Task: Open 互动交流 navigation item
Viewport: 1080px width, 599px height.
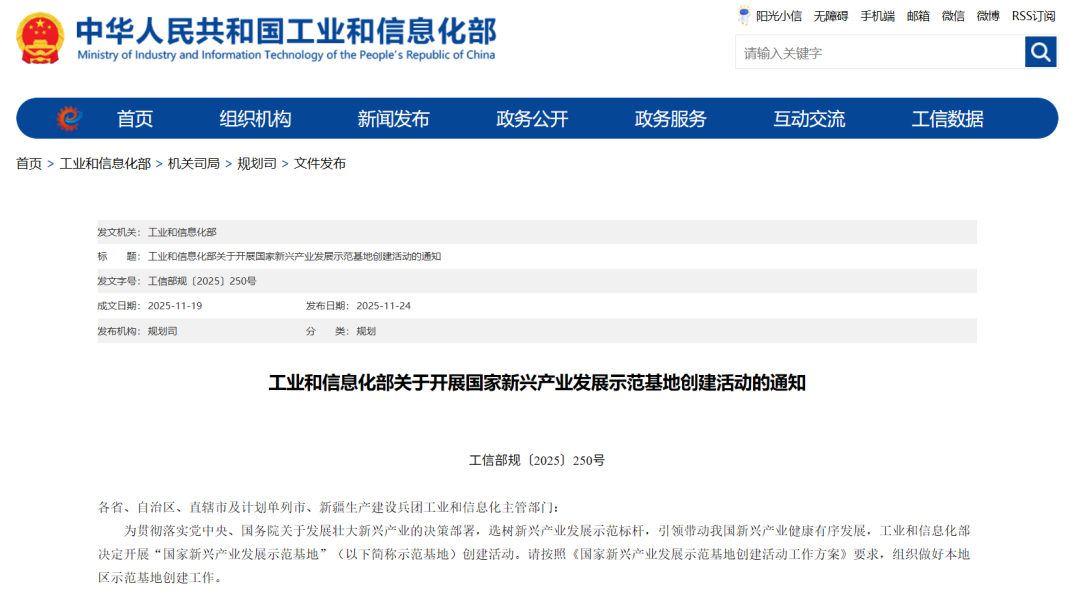Action: pyautogui.click(x=809, y=119)
